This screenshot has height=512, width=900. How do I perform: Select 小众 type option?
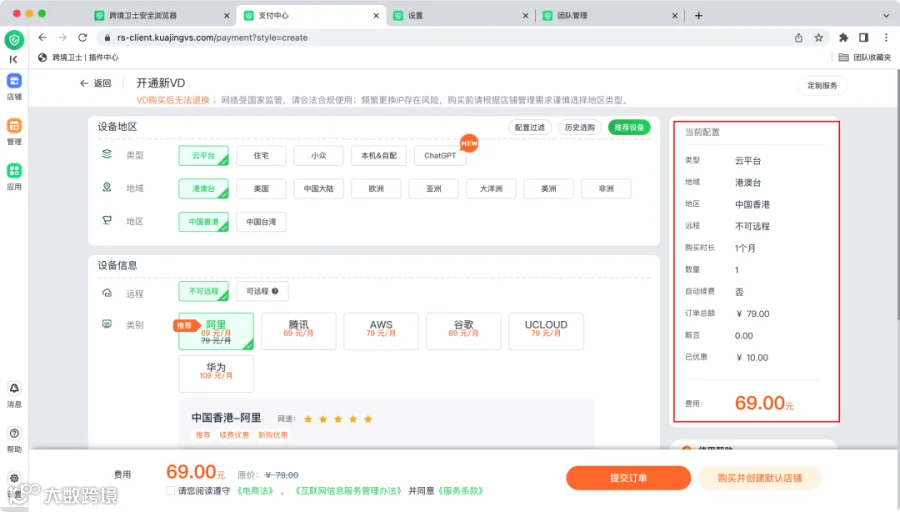click(x=319, y=156)
